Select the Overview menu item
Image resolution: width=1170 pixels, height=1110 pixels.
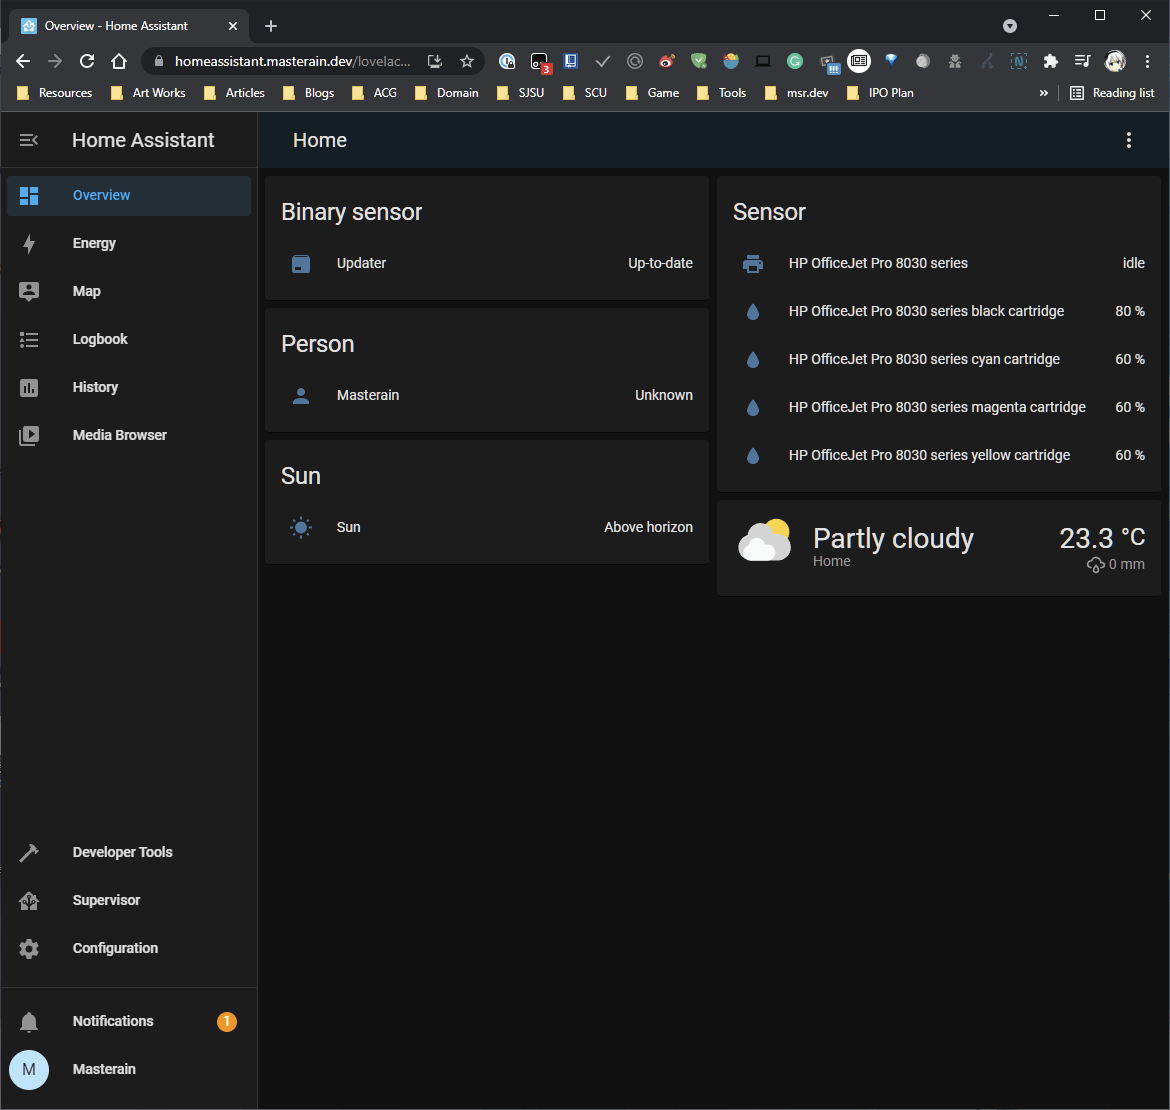click(102, 196)
